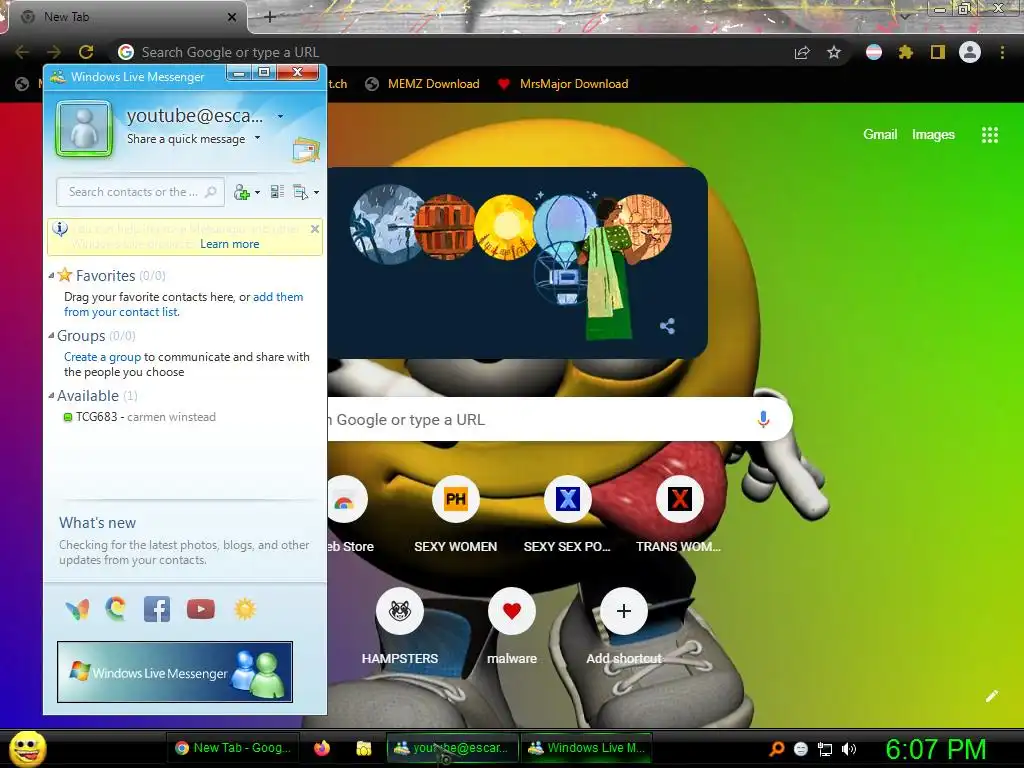
Task: Click the Create a group link
Action: click(x=103, y=357)
